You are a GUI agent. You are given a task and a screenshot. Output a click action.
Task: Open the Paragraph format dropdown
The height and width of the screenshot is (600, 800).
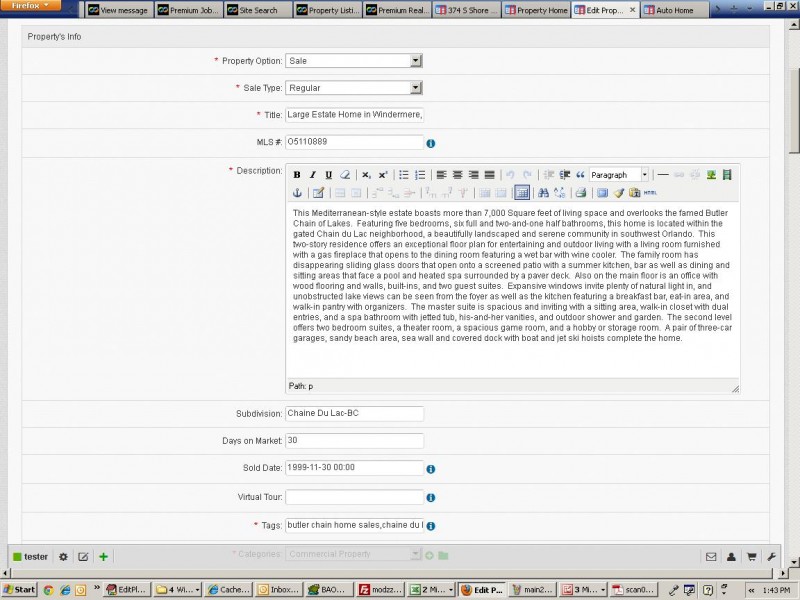[x=619, y=175]
